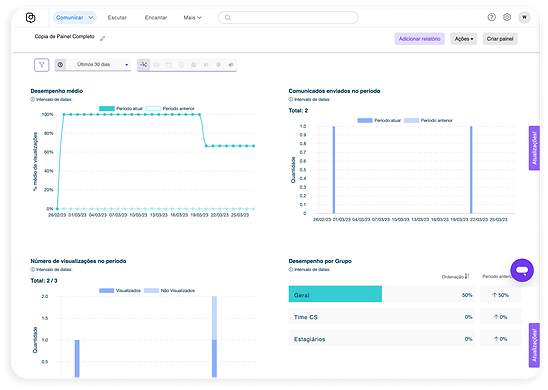Select the mobile phone channel filter
The width and height of the screenshot is (548, 390).
[181, 65]
